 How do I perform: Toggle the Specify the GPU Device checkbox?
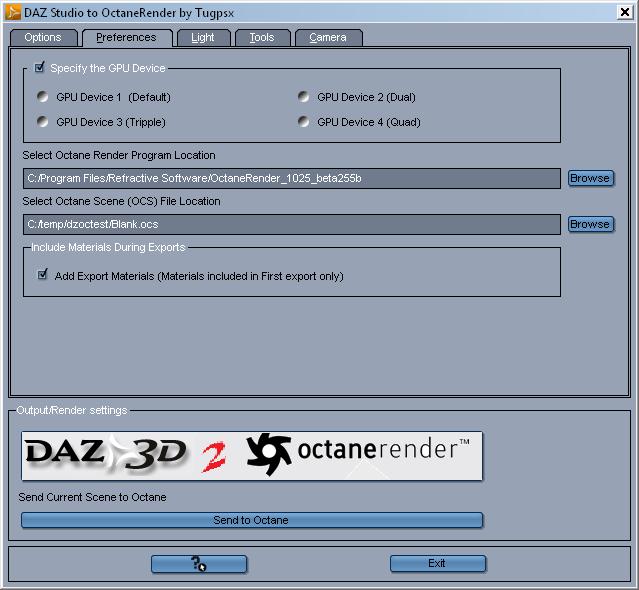click(x=40, y=67)
